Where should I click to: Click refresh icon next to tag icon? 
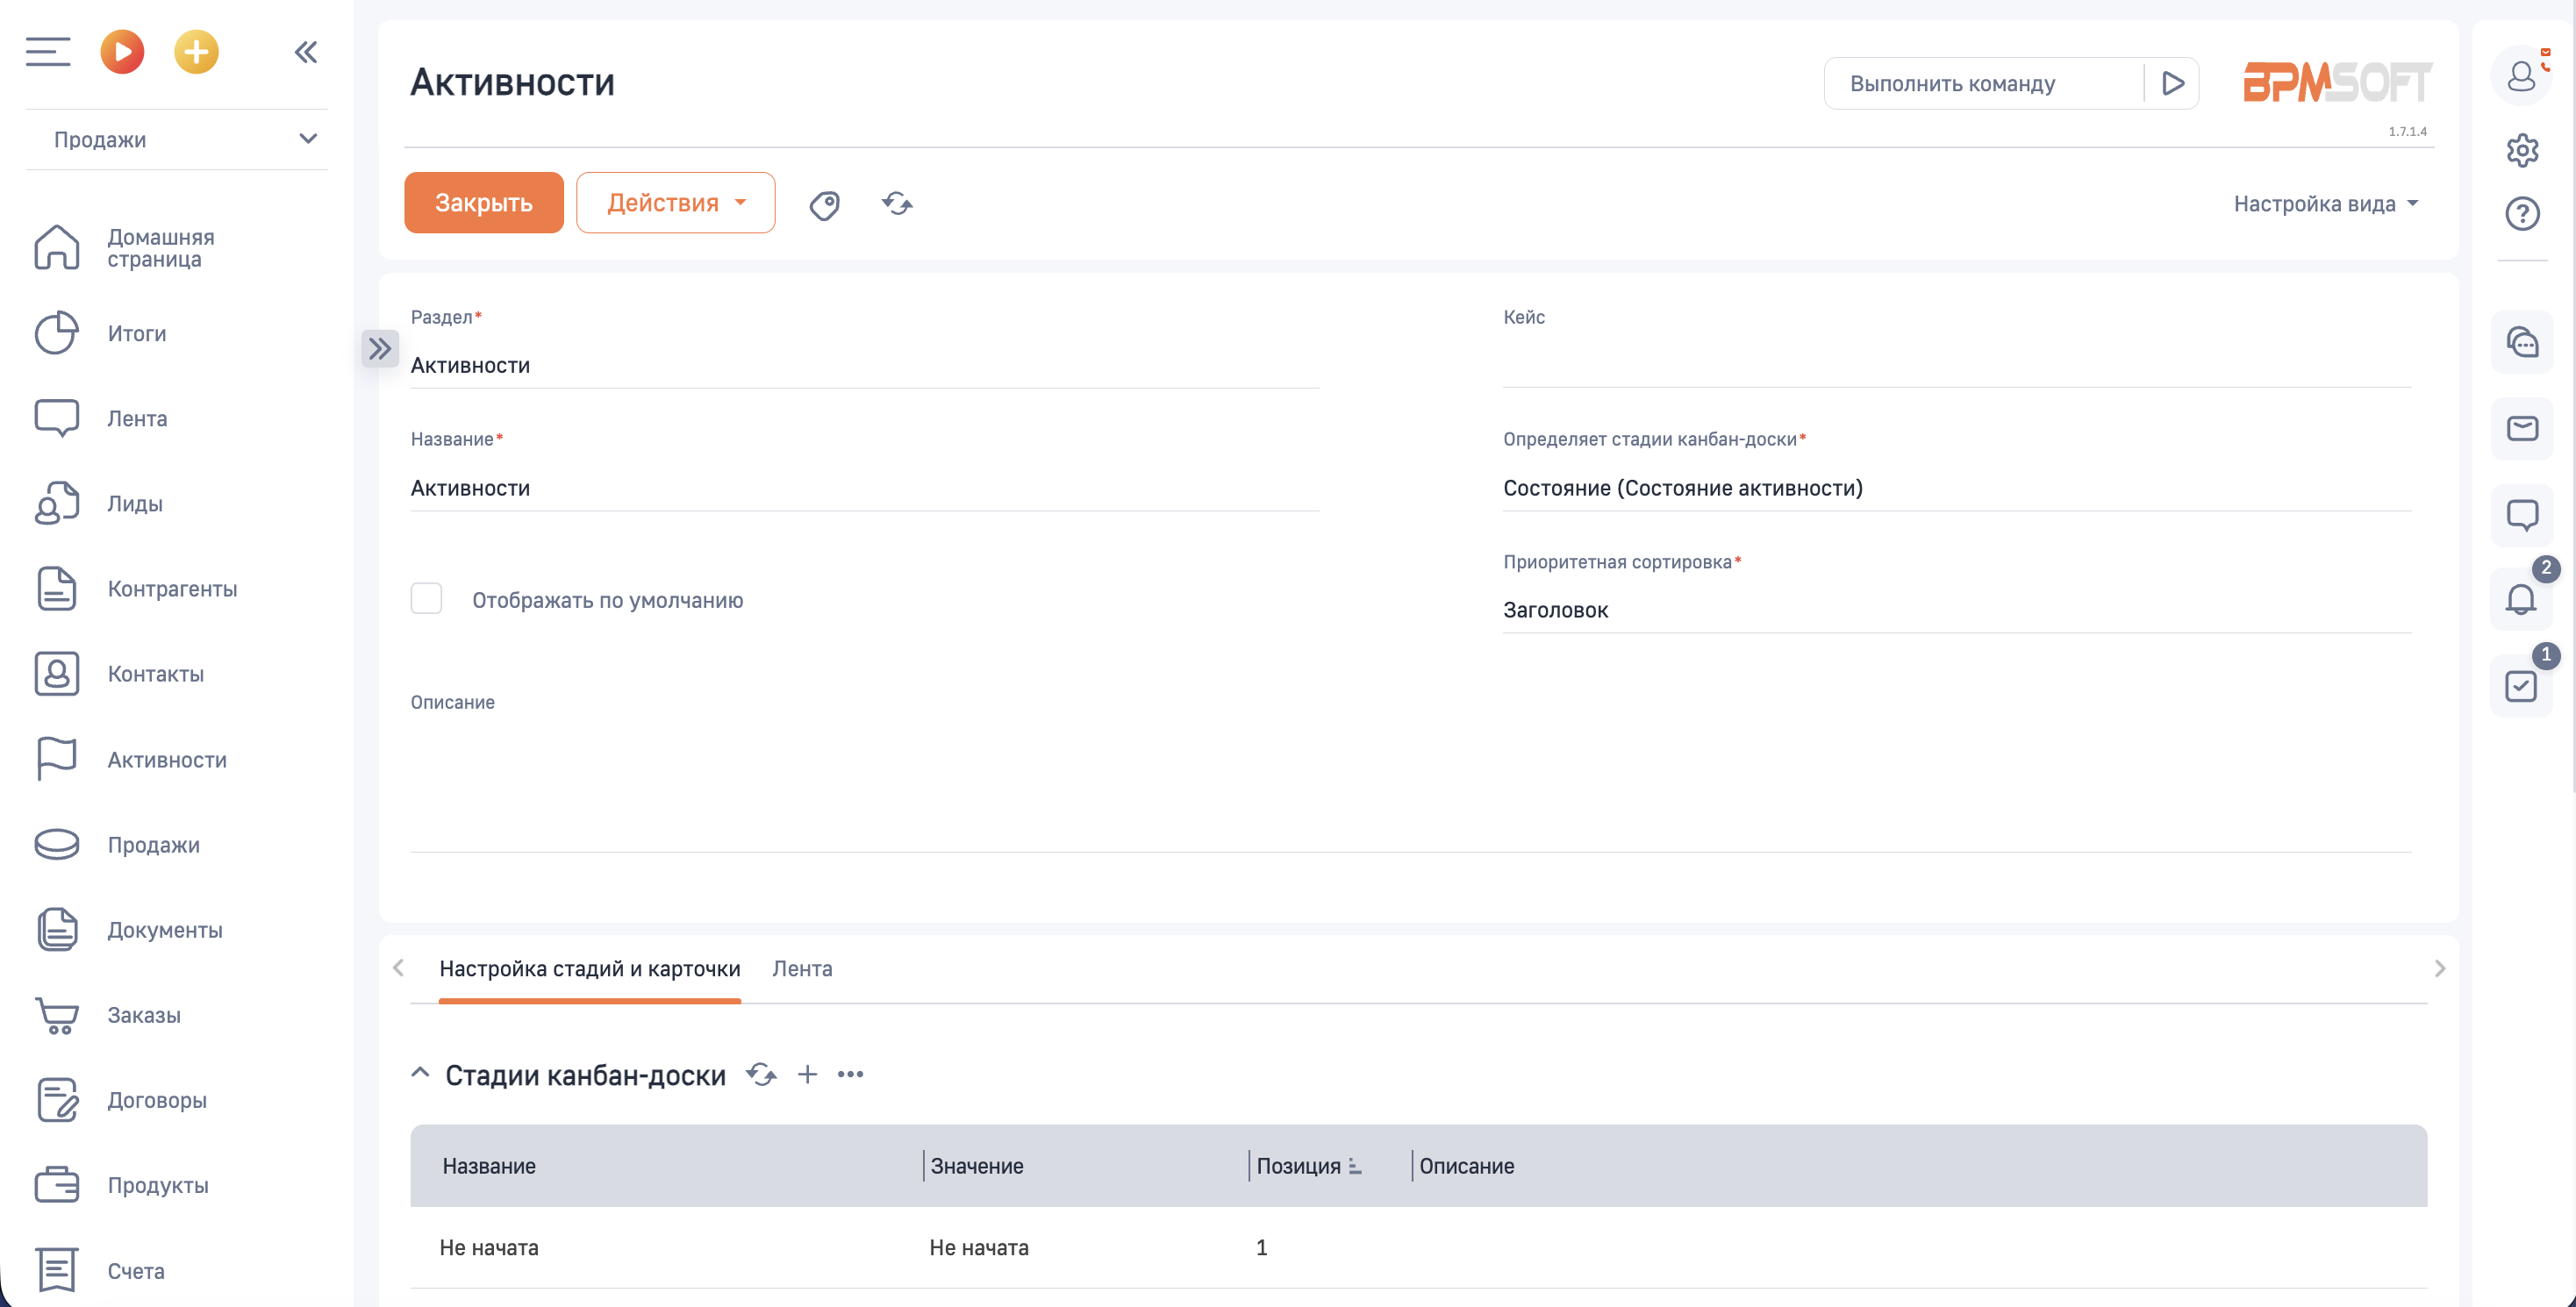[897, 204]
